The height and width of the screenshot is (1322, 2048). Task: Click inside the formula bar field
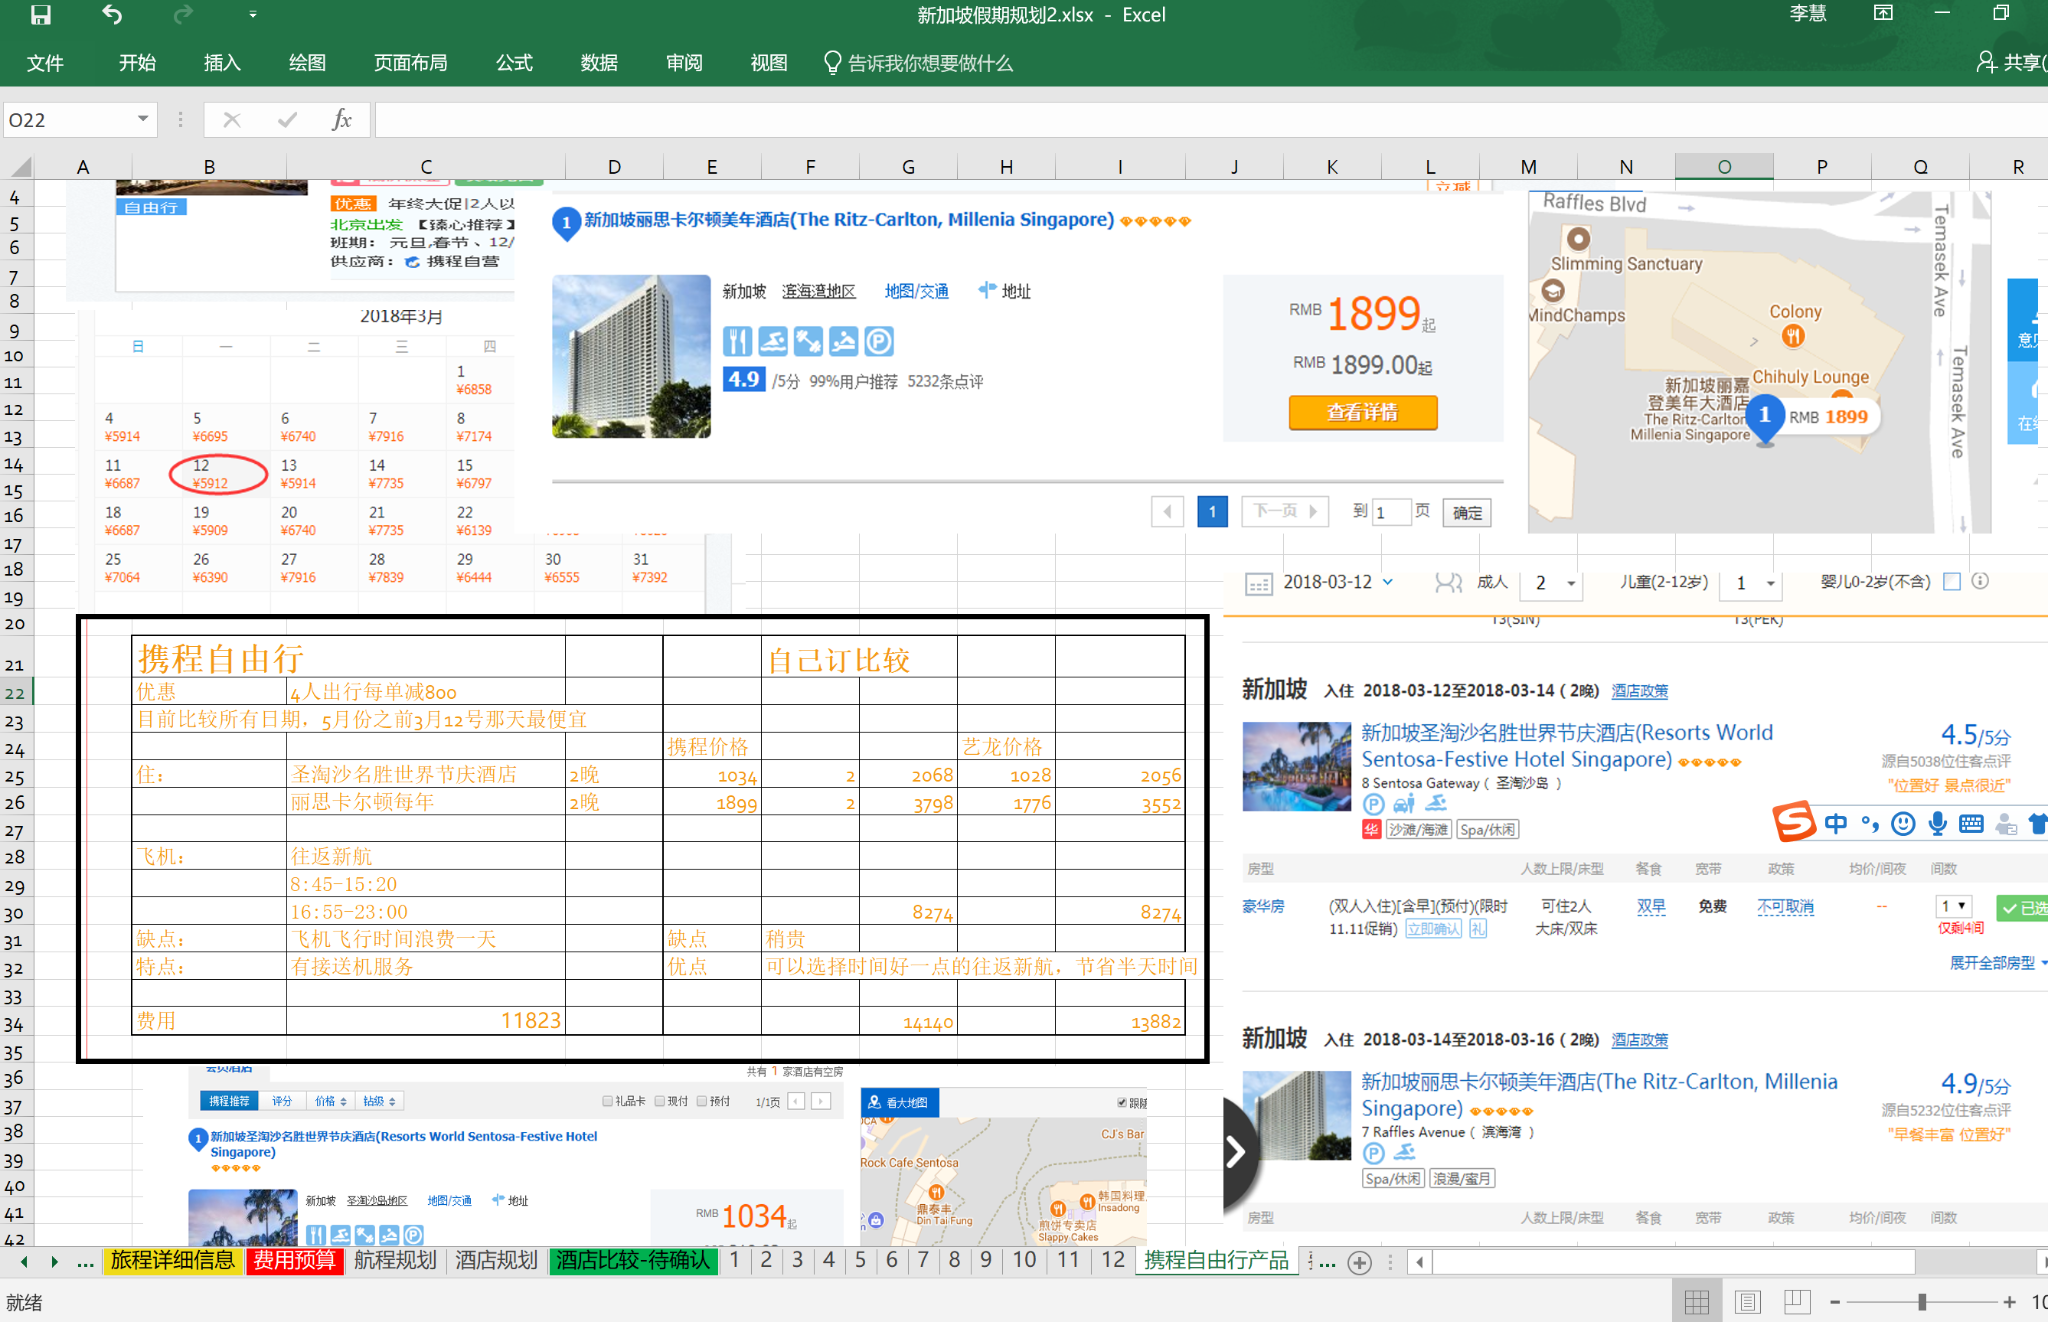1210,120
